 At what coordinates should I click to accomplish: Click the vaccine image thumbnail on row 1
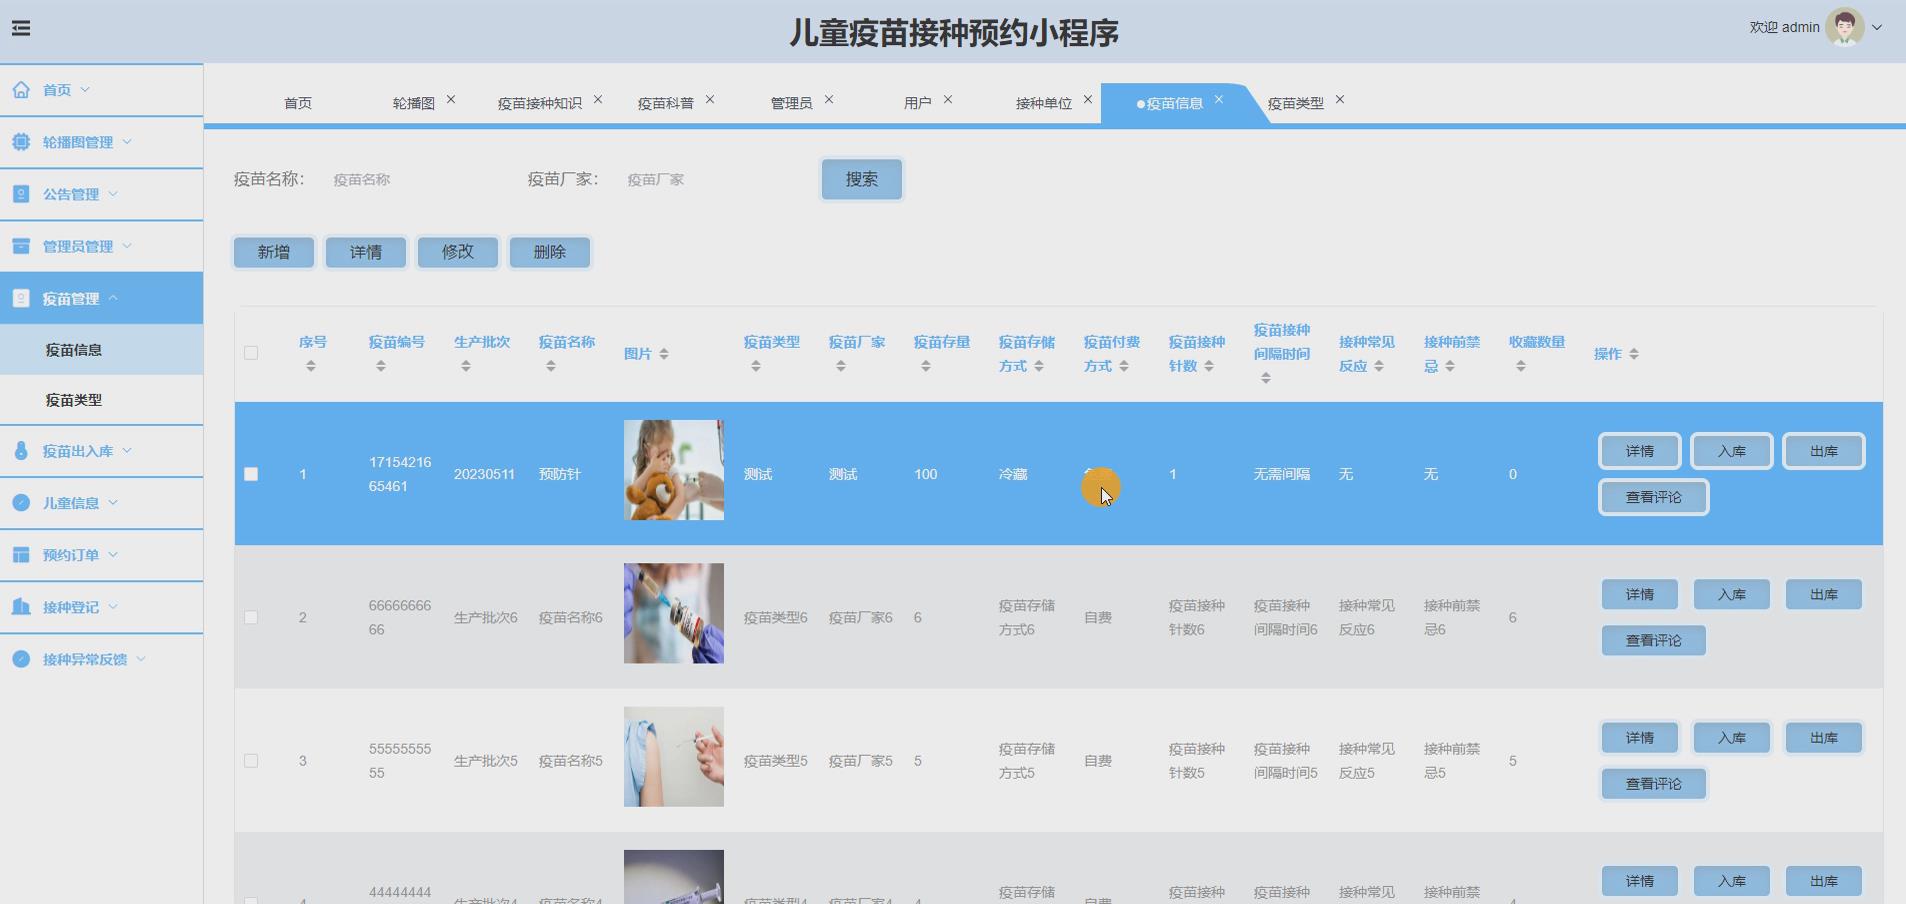[x=673, y=470]
